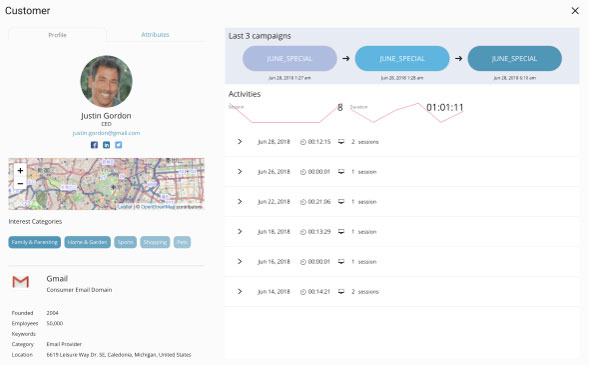Image resolution: width=589 pixels, height=365 pixels.
Task: Expand the Jun 28, 2018 activity row
Action: (240, 142)
